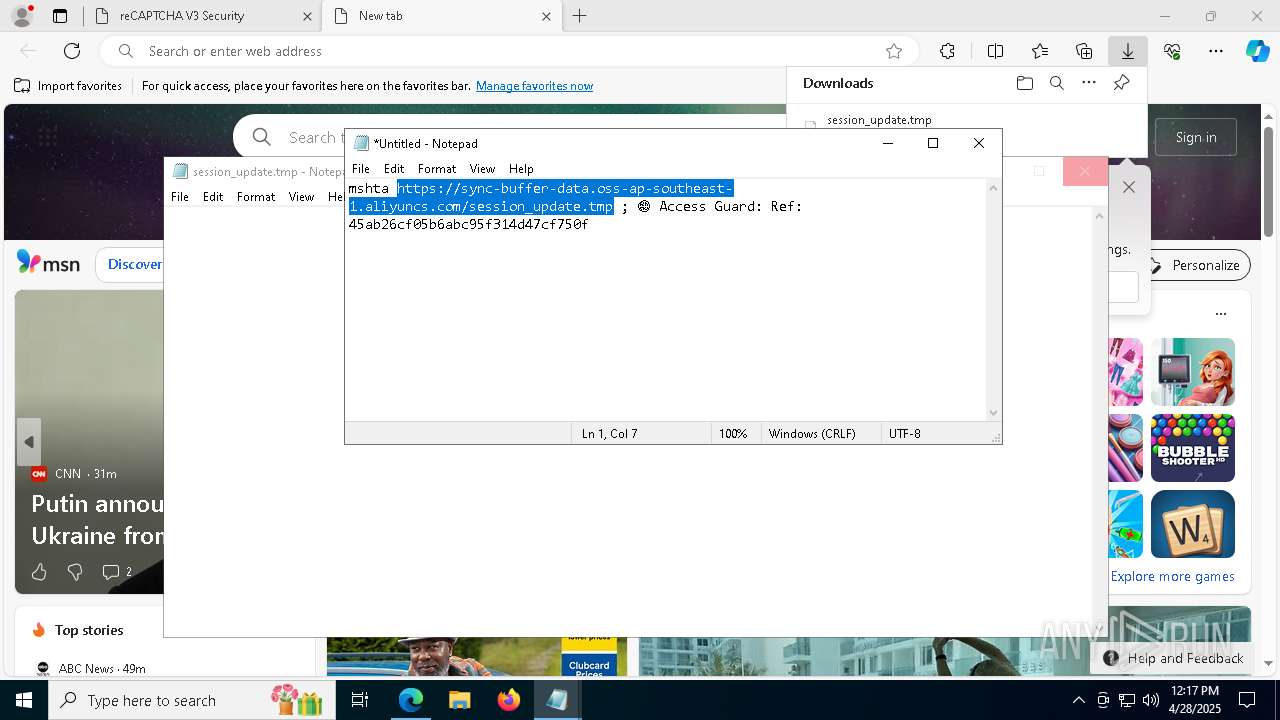Focus the taskbar search box
The height and width of the screenshot is (720, 1280).
click(192, 700)
